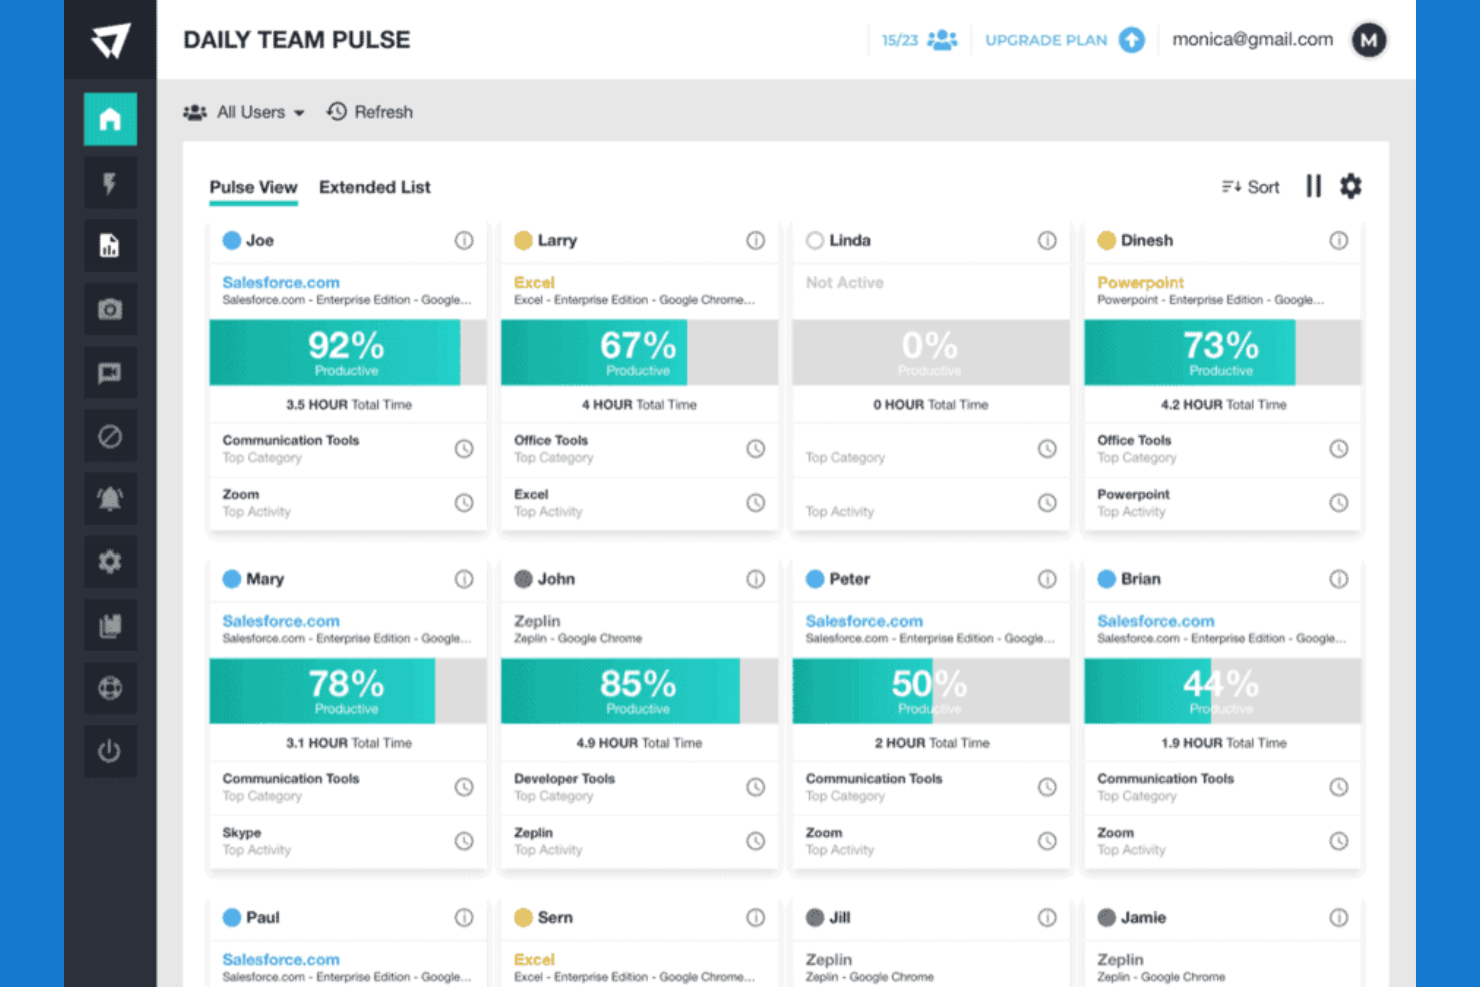Open the screenshots camera sidebar icon
The image size is (1480, 987).
point(110,309)
